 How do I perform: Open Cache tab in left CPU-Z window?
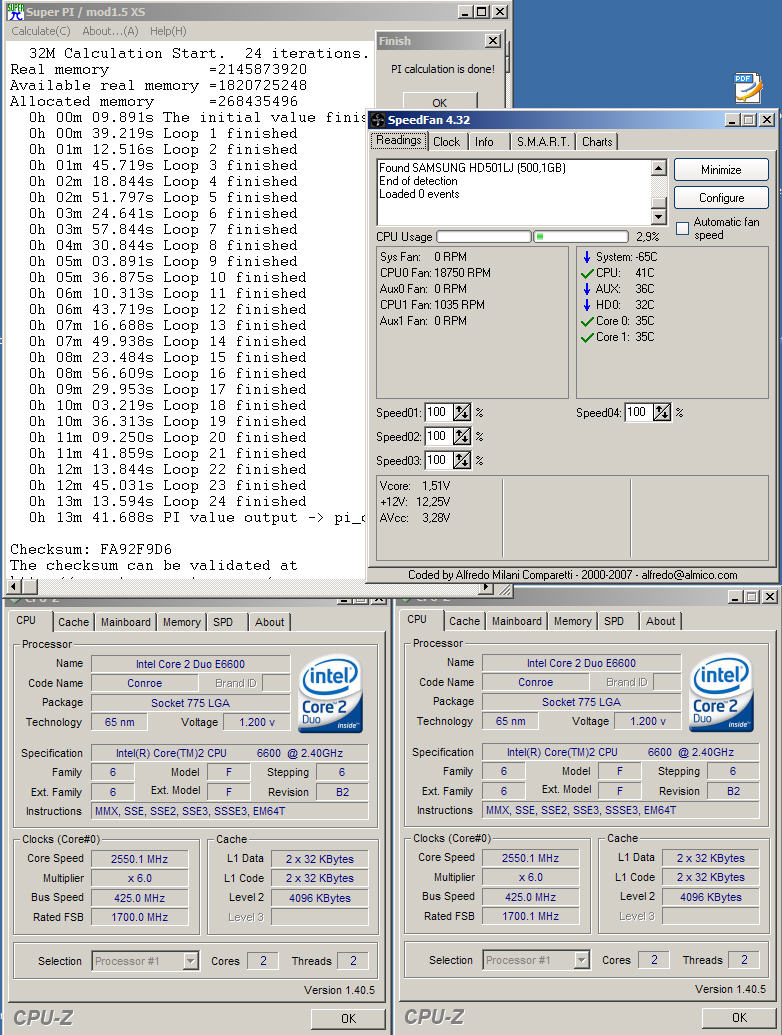(x=73, y=622)
